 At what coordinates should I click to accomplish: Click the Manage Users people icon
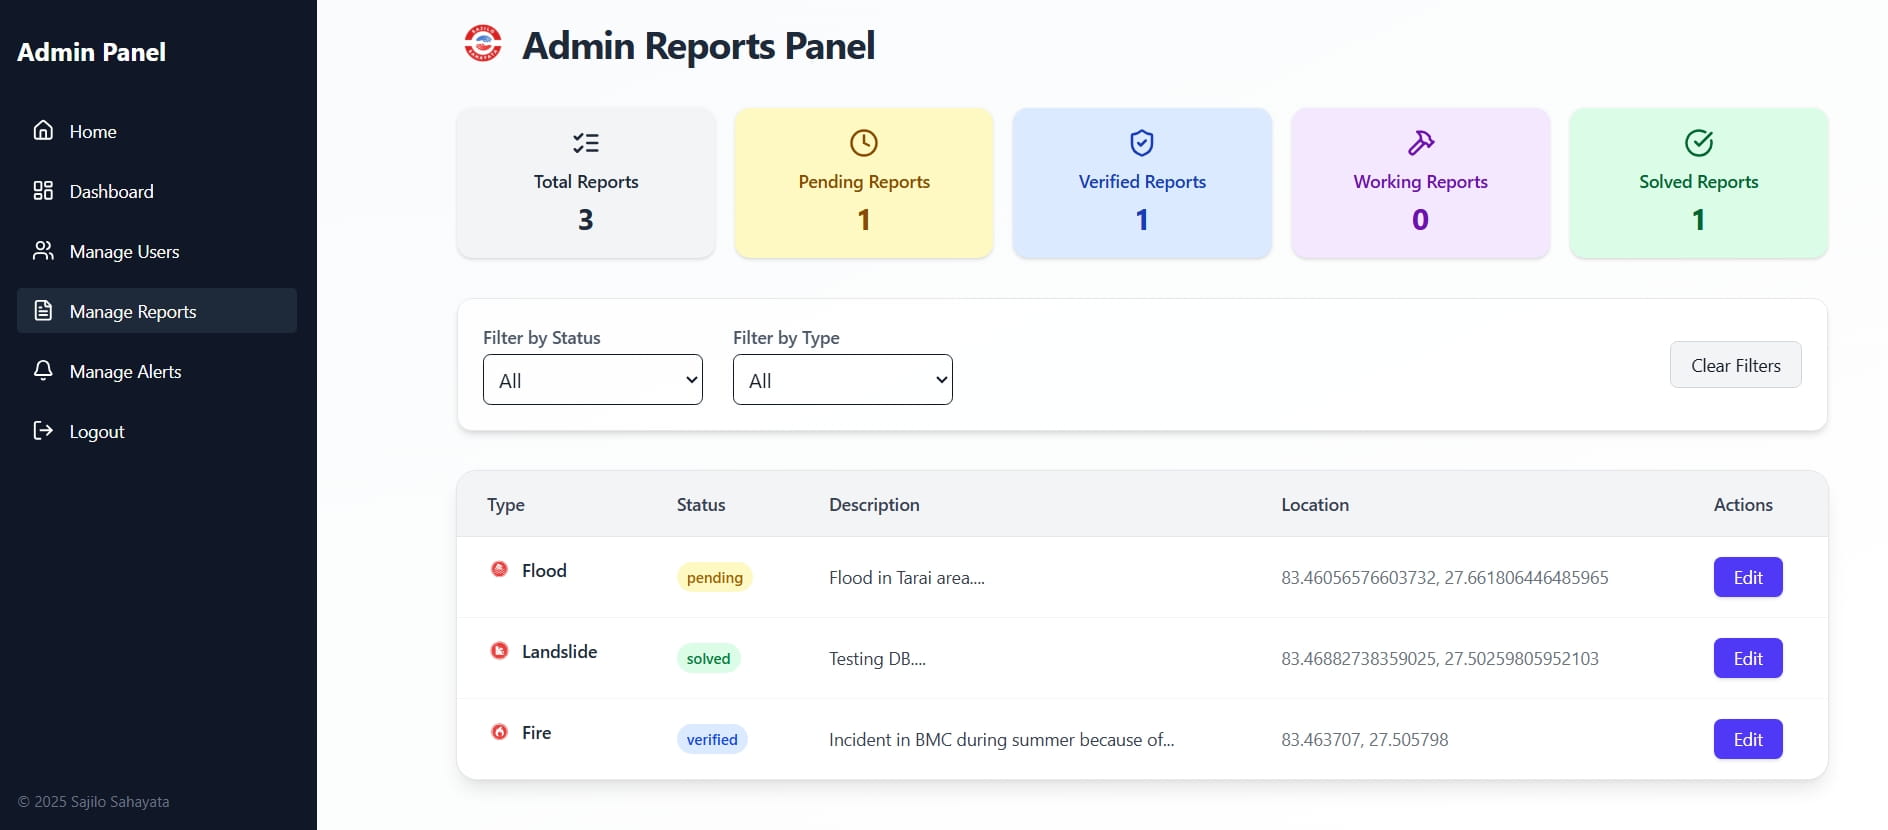43,250
